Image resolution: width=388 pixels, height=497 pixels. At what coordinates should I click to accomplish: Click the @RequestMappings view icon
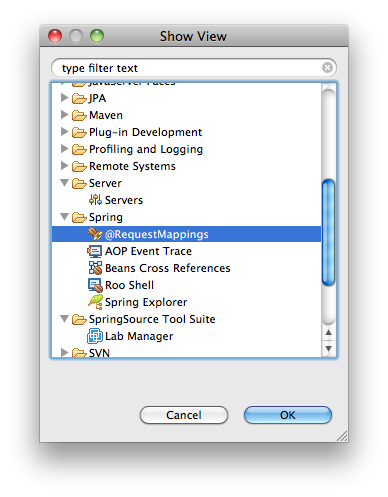(x=95, y=234)
